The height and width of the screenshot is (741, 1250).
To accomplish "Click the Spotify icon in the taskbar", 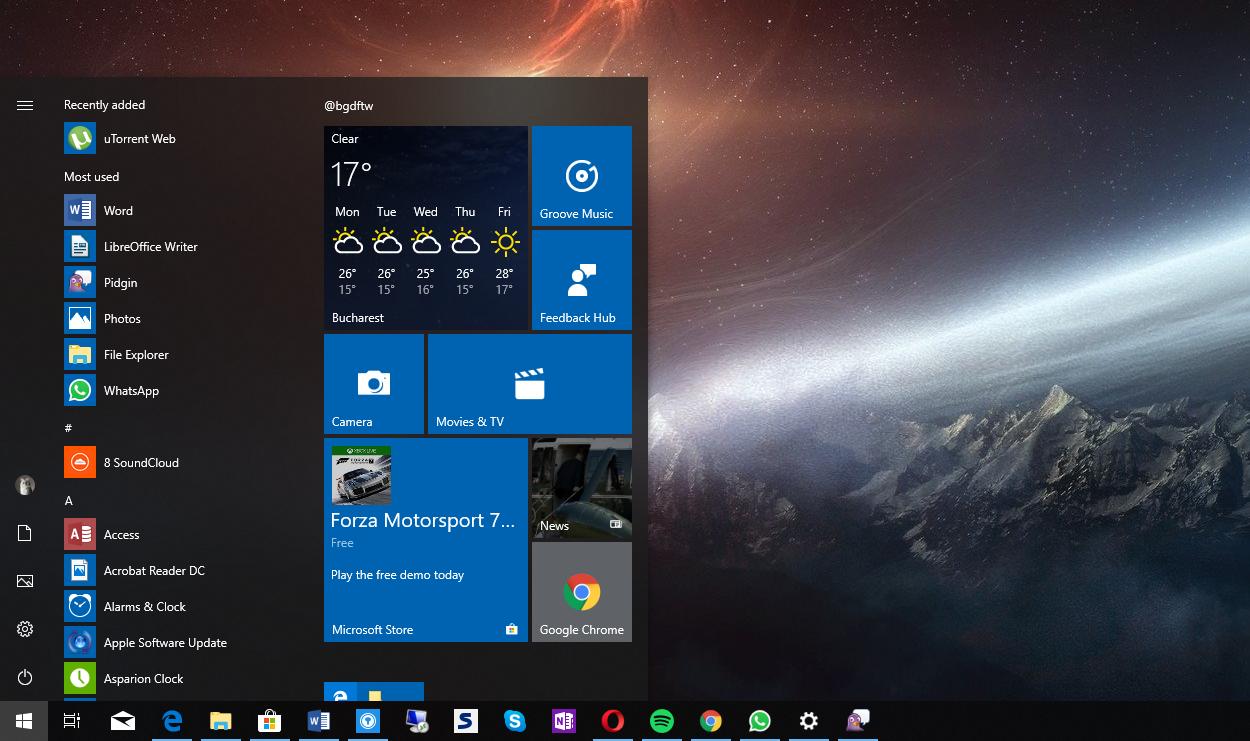I will click(x=661, y=721).
